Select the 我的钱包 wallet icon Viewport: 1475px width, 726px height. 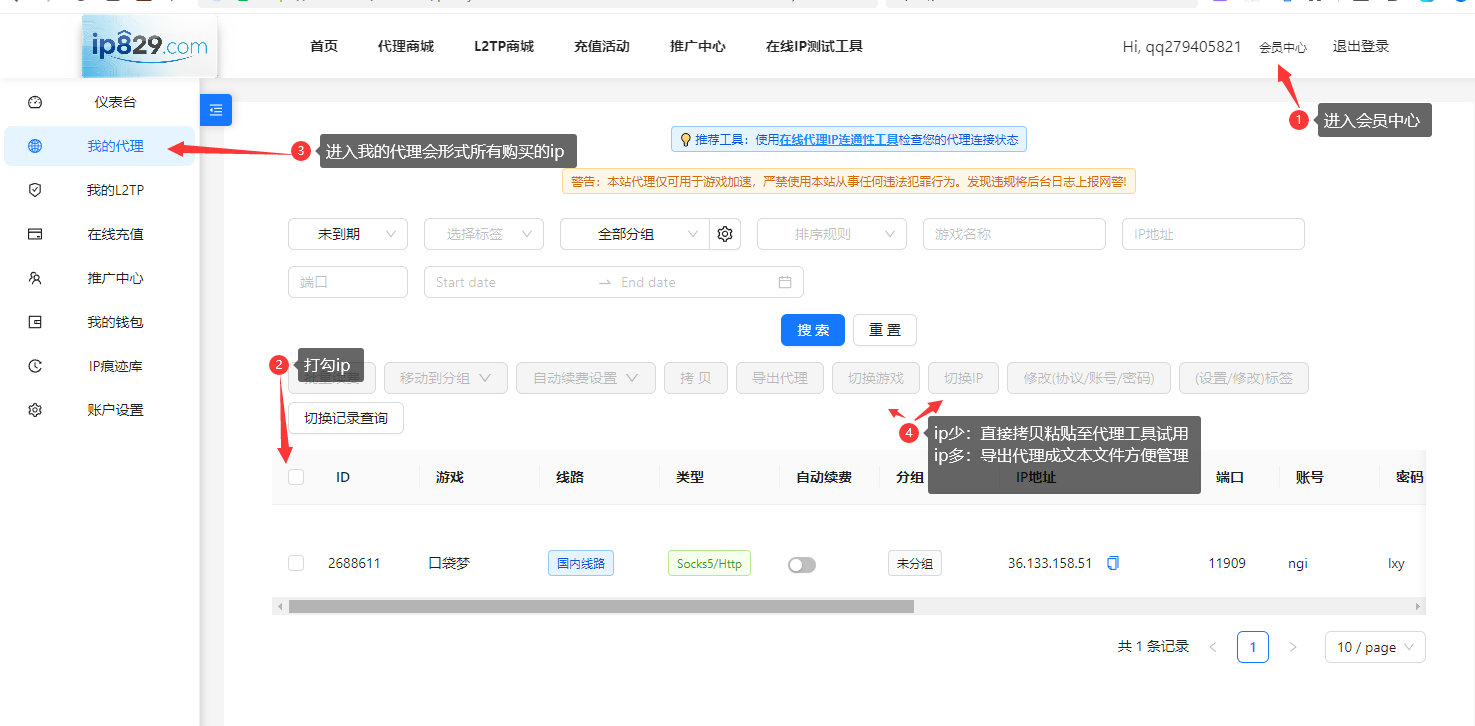coord(35,321)
